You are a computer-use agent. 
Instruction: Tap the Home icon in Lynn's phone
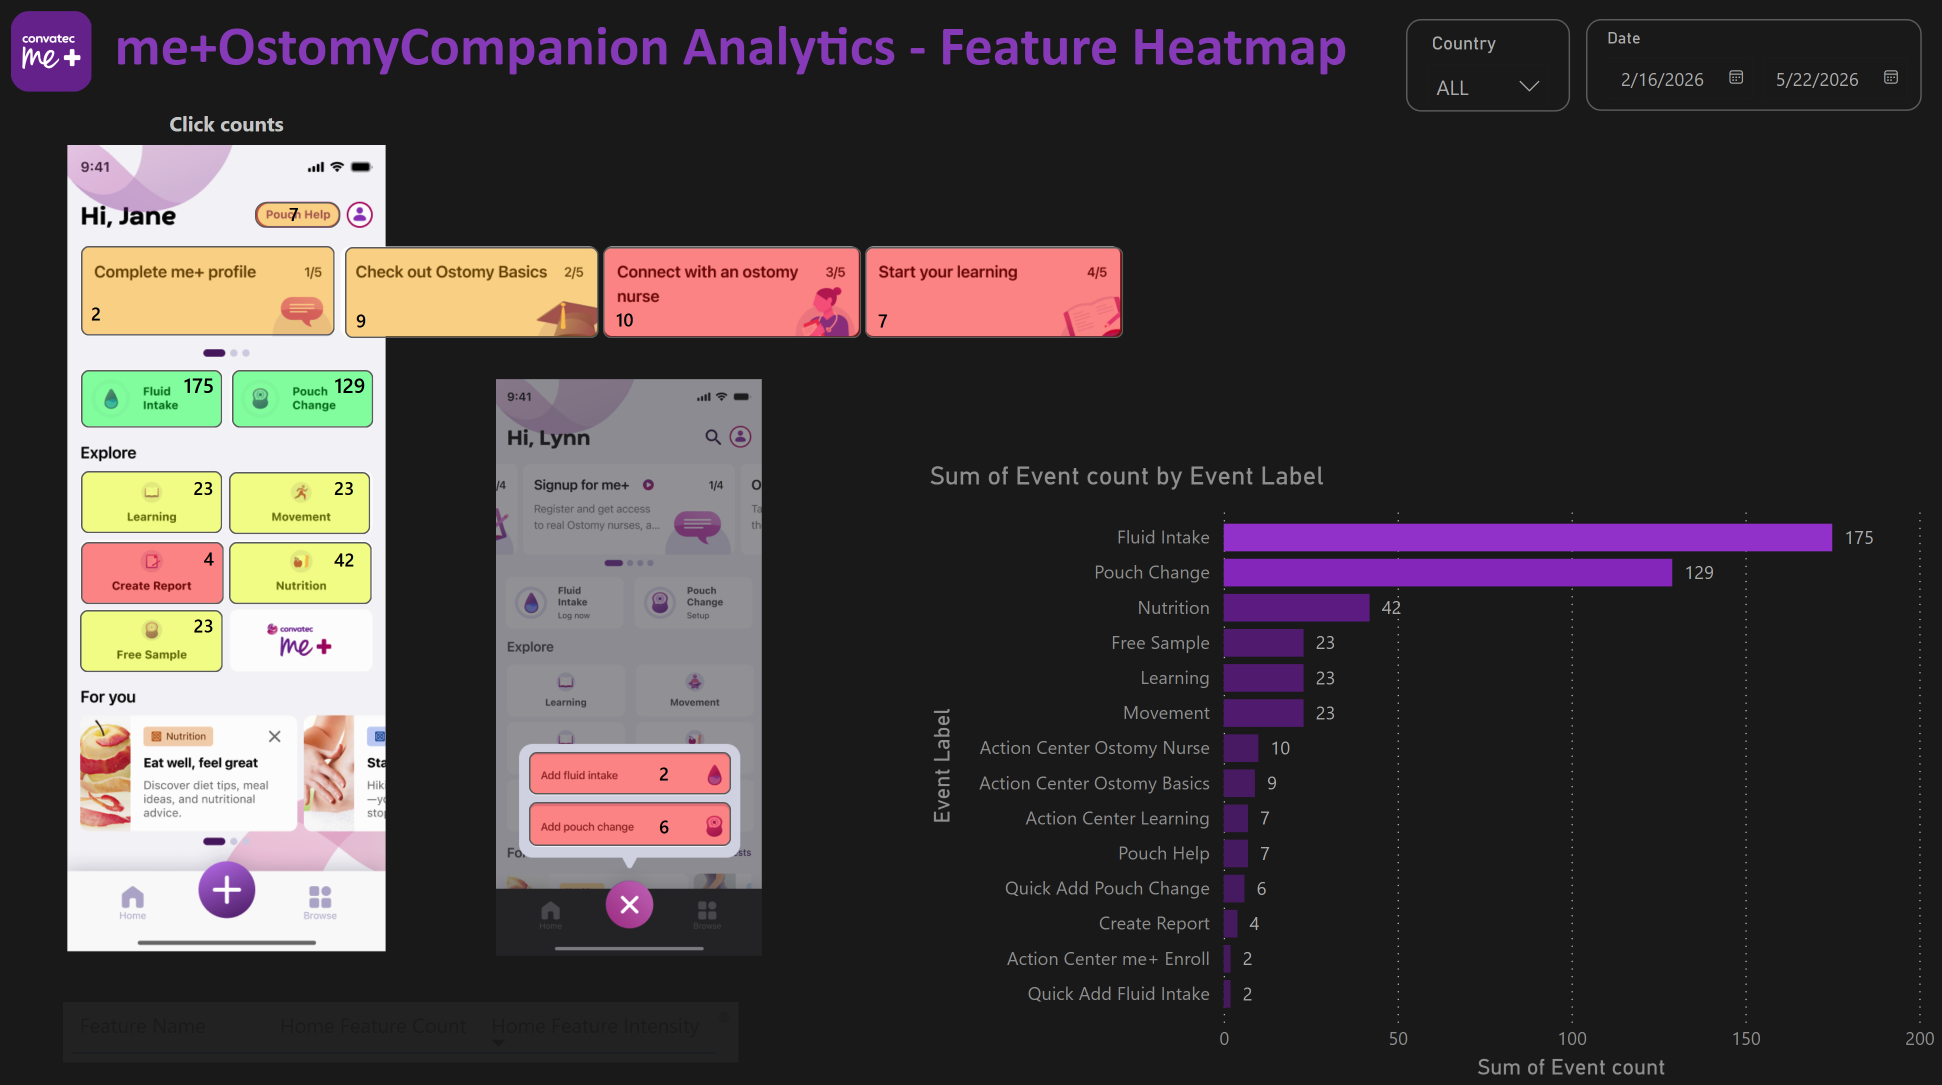coord(550,914)
